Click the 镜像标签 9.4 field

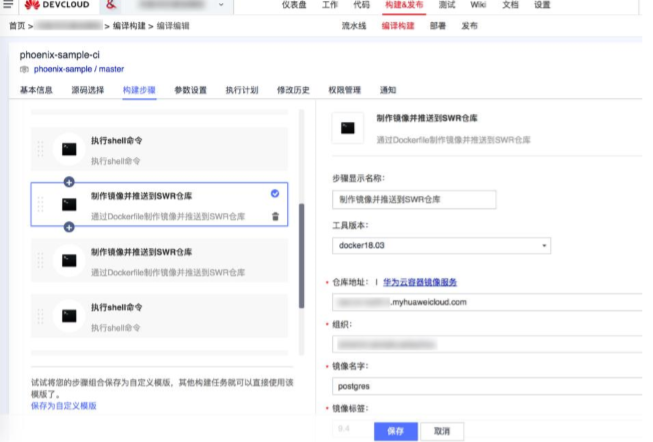pyautogui.click(x=351, y=428)
